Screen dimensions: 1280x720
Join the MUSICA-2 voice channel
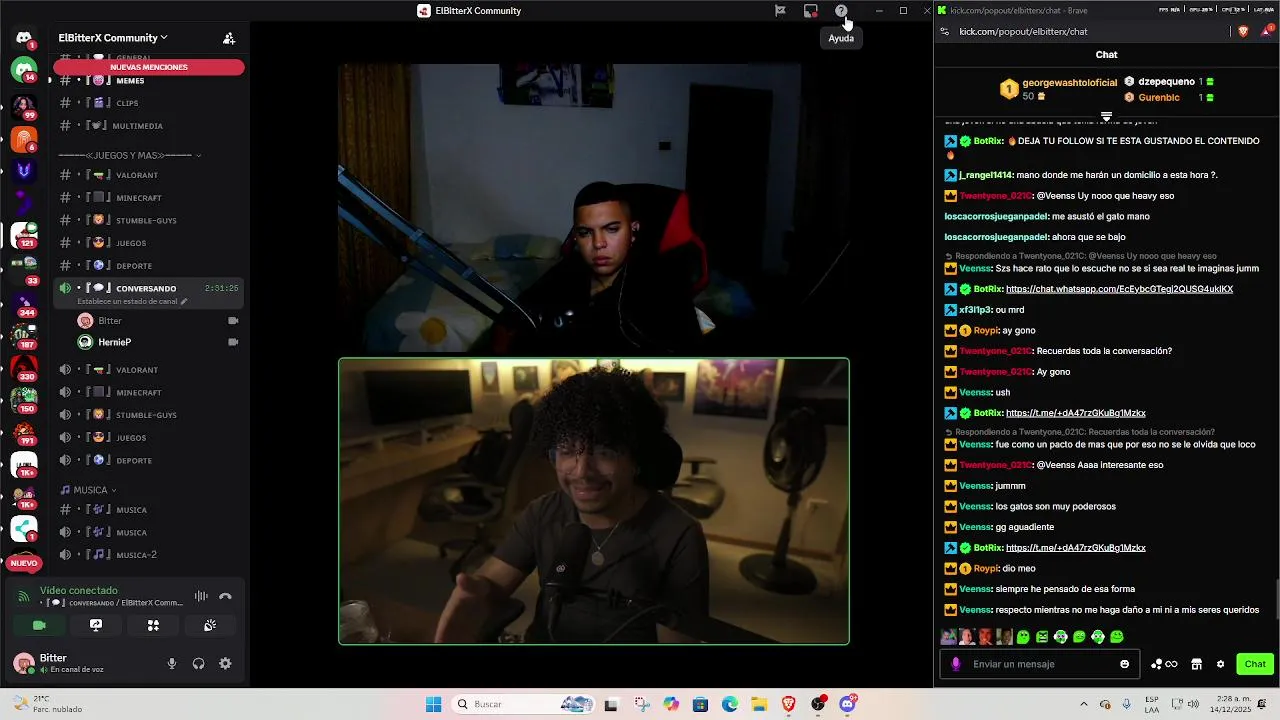pyautogui.click(x=148, y=555)
